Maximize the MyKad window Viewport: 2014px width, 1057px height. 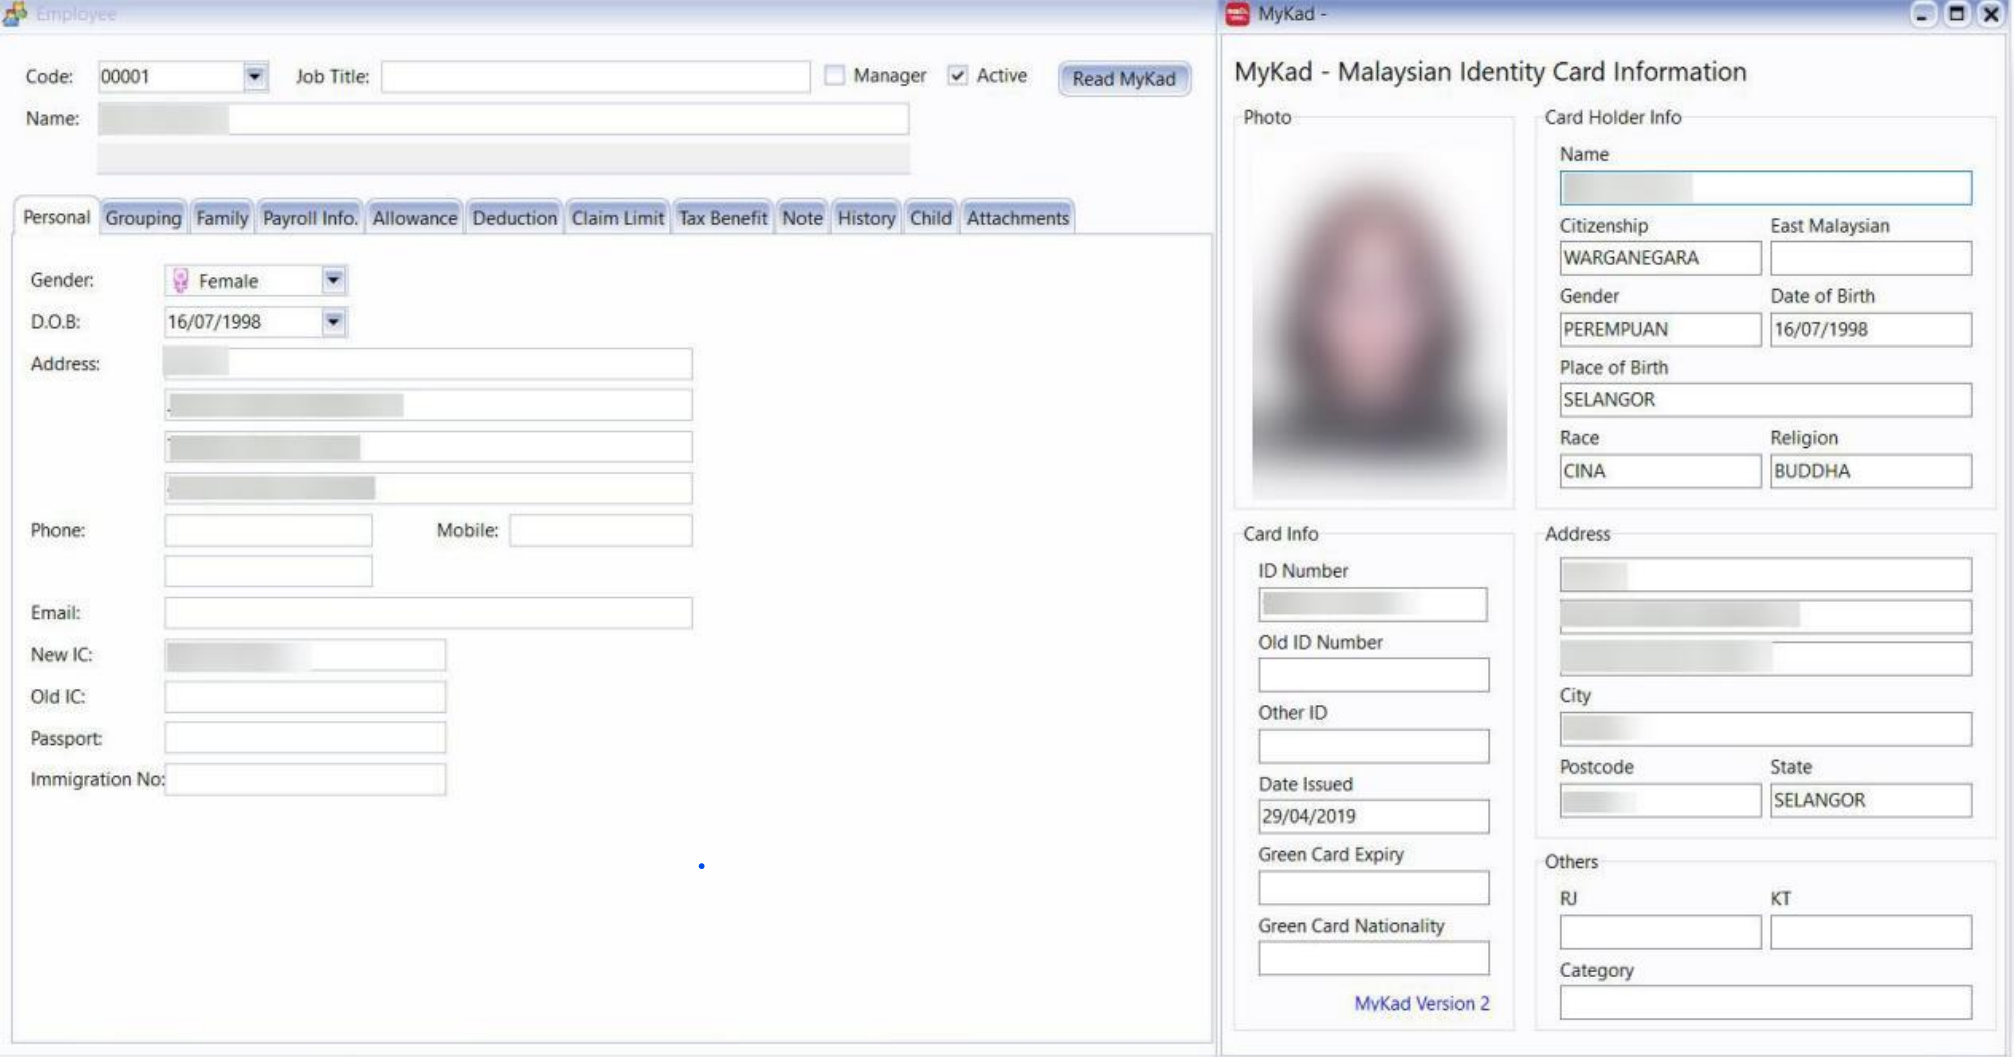pos(1957,14)
